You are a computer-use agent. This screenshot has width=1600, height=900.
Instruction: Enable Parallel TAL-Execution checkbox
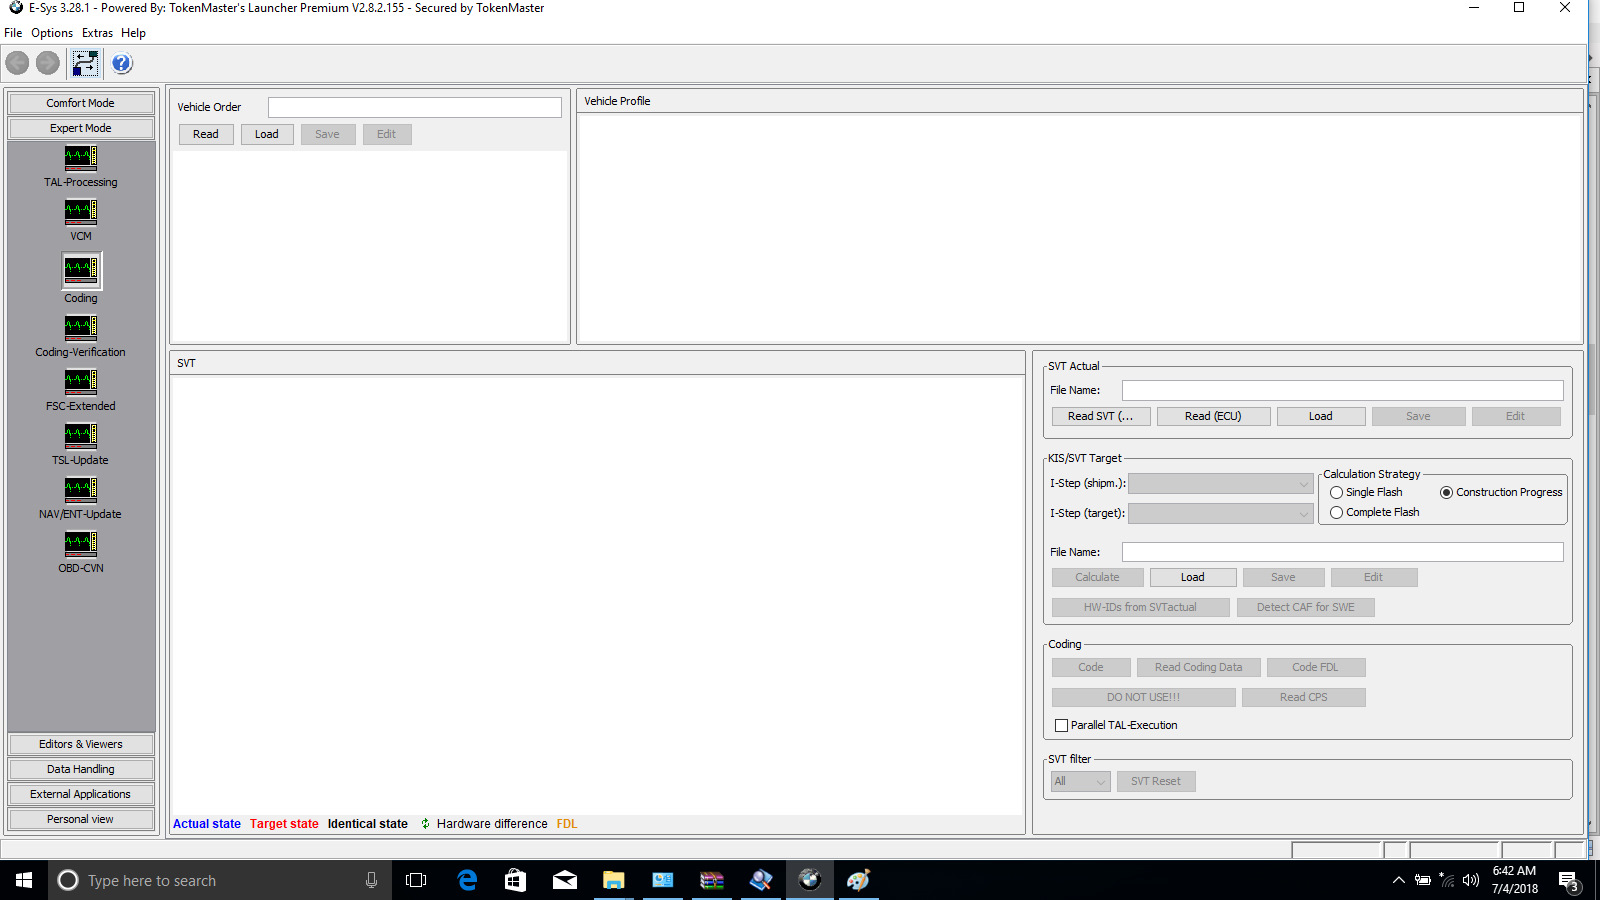pos(1062,726)
